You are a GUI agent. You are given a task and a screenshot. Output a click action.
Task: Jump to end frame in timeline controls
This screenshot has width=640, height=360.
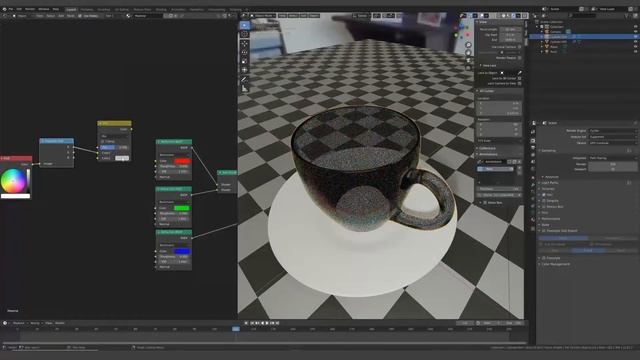coord(278,323)
